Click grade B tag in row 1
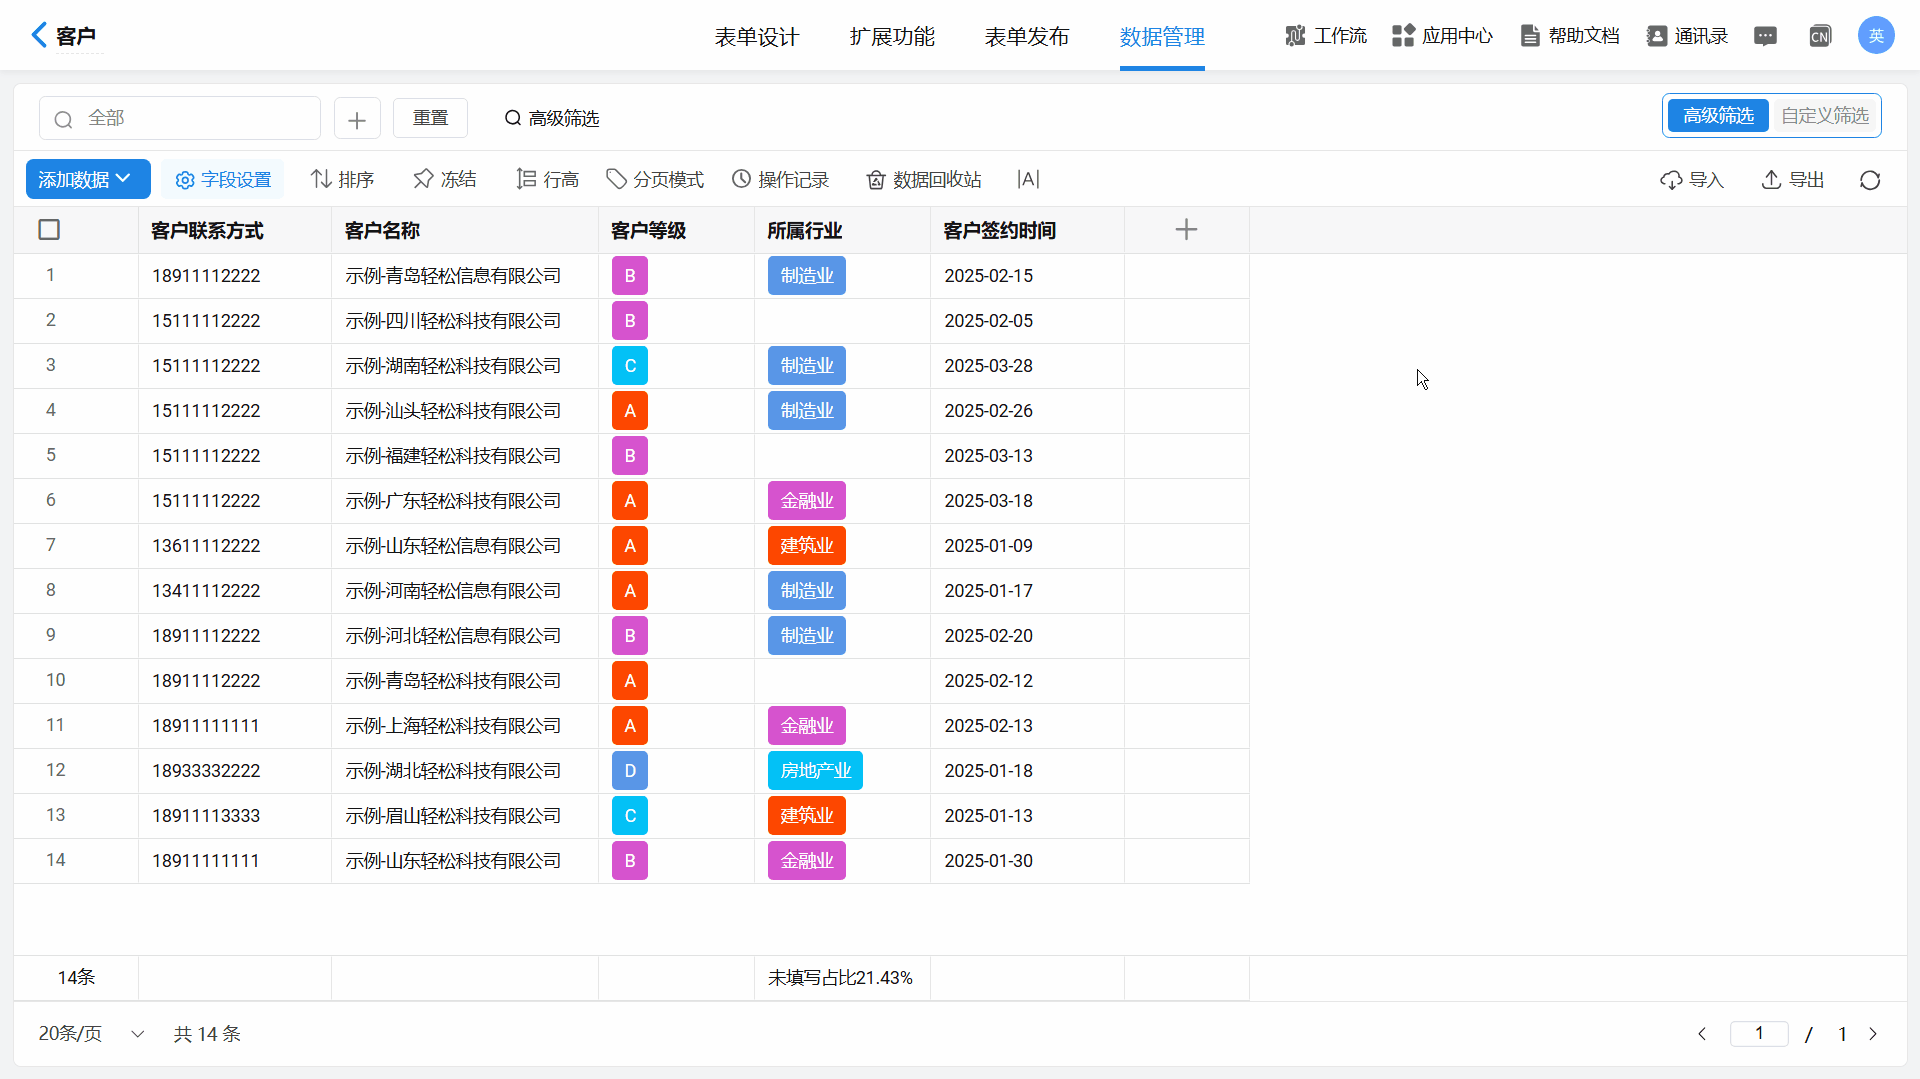Viewport: 1920px width, 1079px height. point(630,276)
